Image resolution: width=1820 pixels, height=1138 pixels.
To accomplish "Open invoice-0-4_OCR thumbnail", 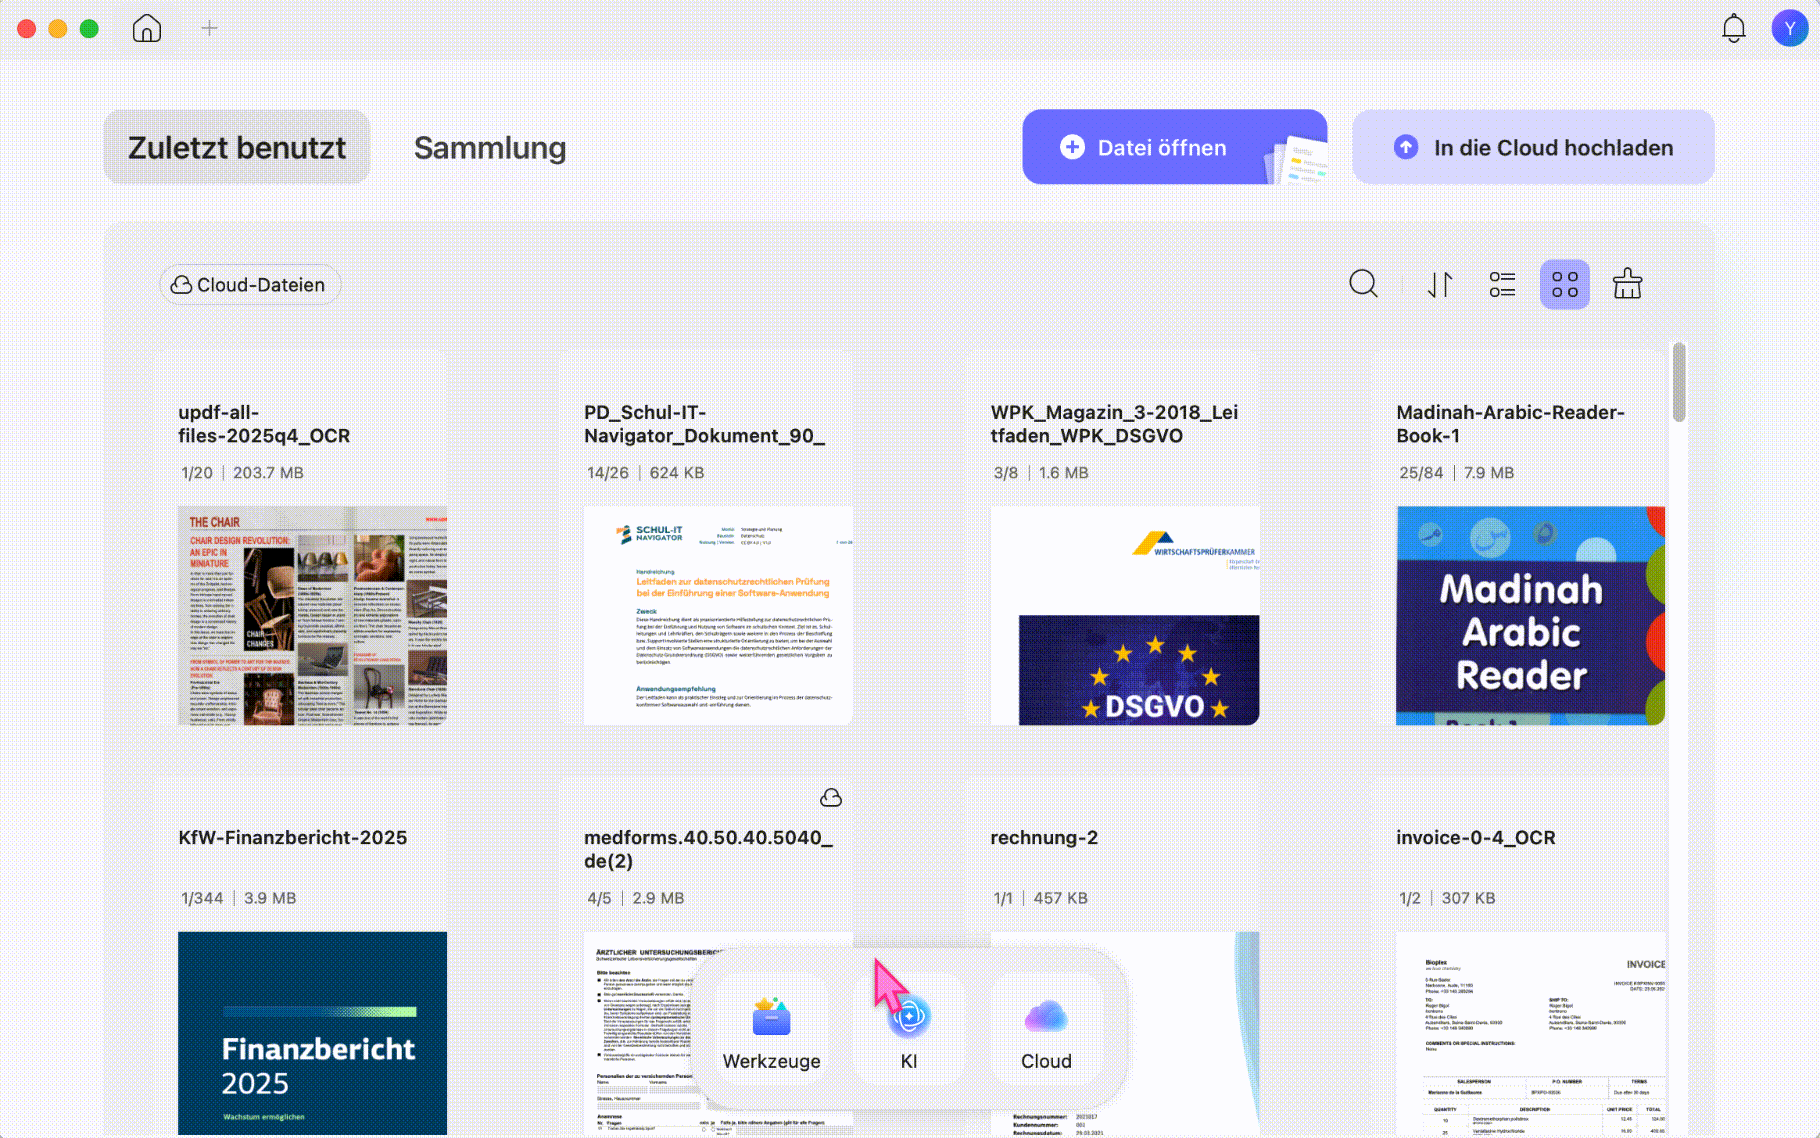I will point(1530,1033).
